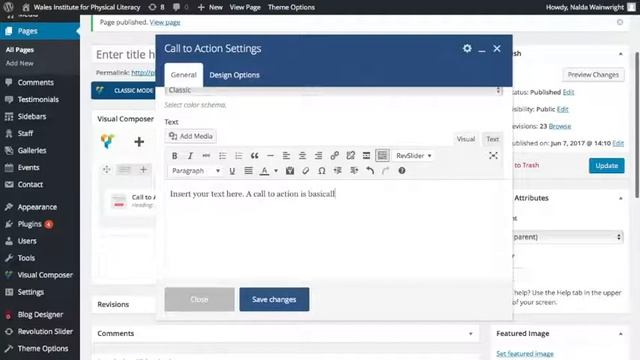
Task: Insert a bulleted list
Action: point(222,156)
